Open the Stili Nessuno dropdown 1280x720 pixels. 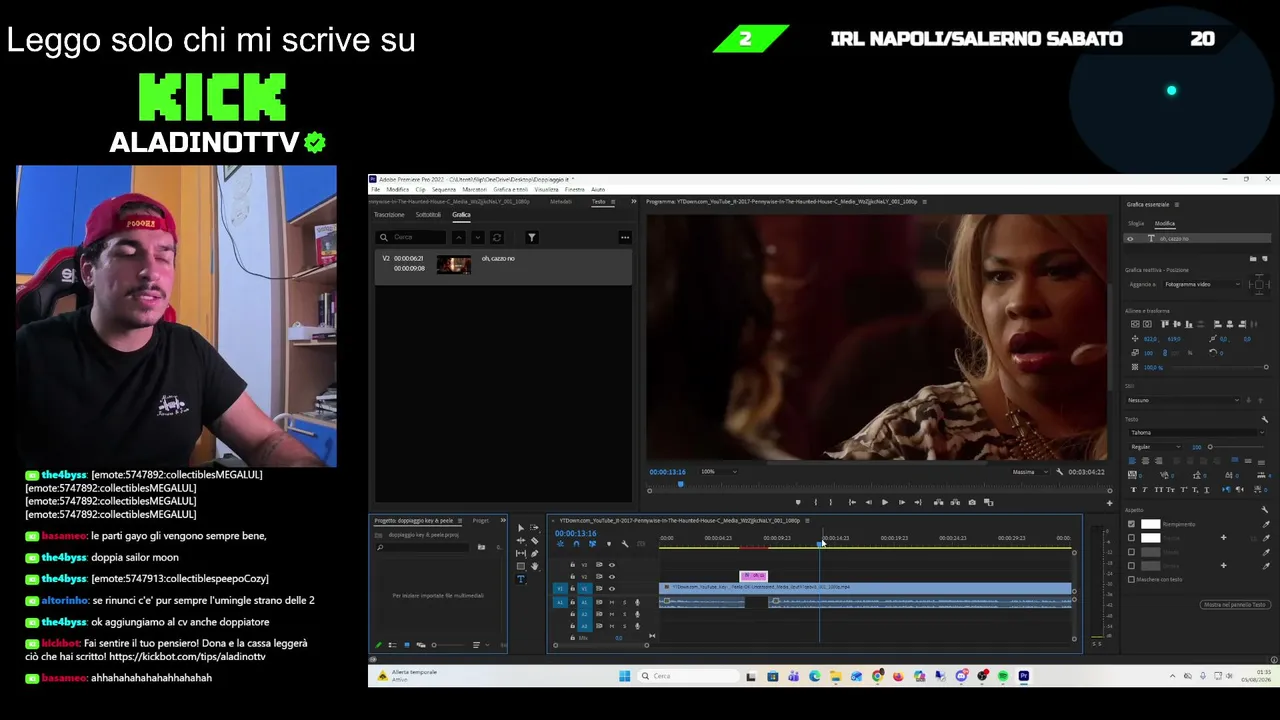(1183, 400)
